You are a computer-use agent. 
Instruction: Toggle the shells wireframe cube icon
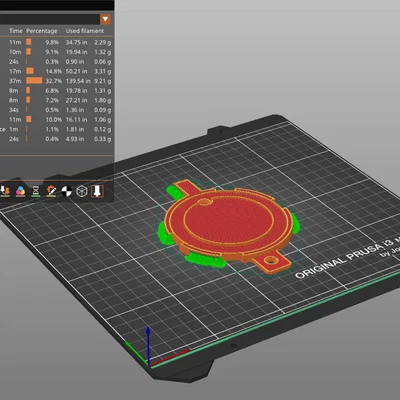tap(82, 191)
